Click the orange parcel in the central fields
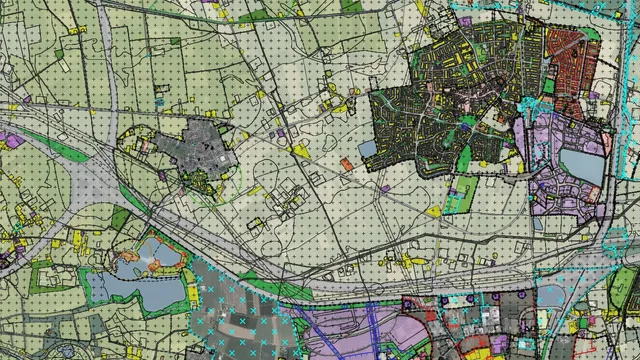Image resolution: width=640 pixels, height=360 pixels. pyautogui.click(x=347, y=164)
